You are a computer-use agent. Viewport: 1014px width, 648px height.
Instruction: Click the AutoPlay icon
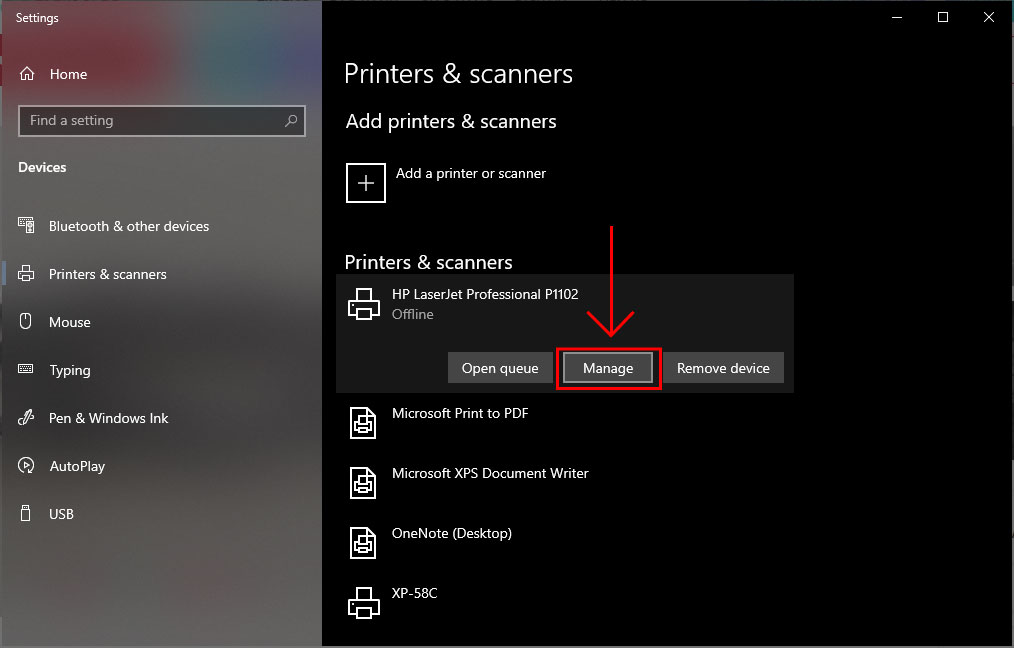point(26,466)
